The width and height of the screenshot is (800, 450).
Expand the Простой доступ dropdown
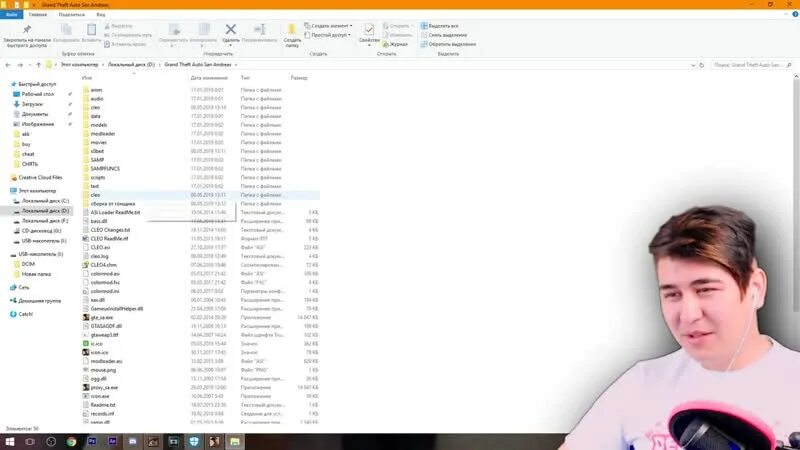327,35
